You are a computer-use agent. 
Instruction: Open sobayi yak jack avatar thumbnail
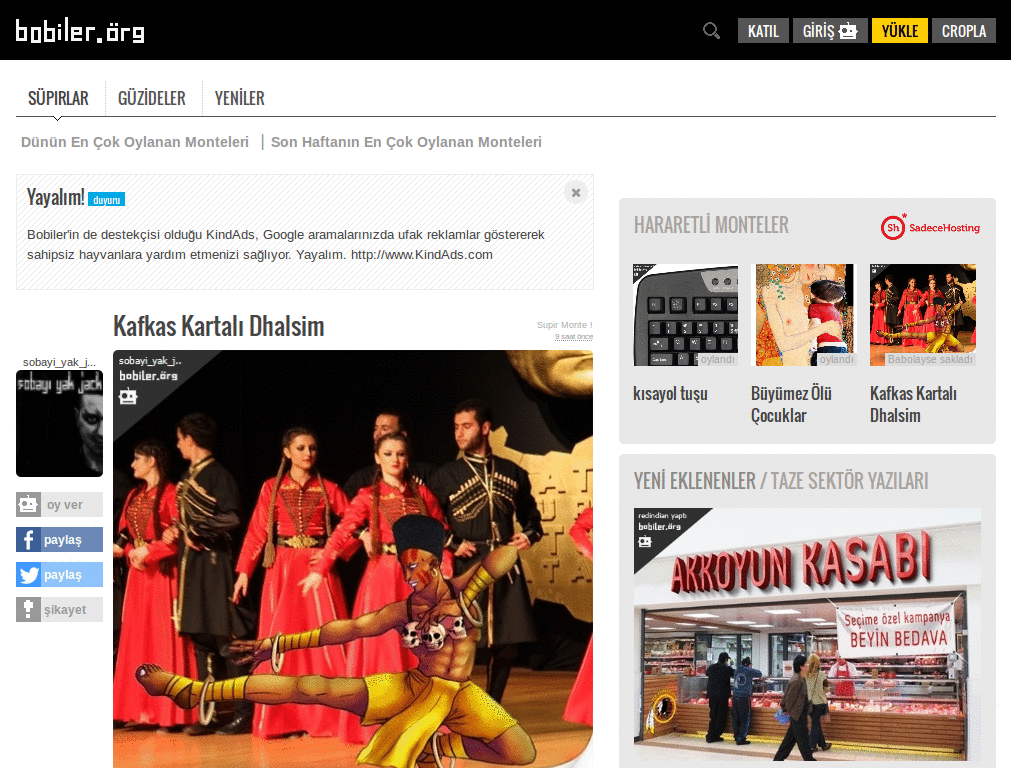click(59, 423)
